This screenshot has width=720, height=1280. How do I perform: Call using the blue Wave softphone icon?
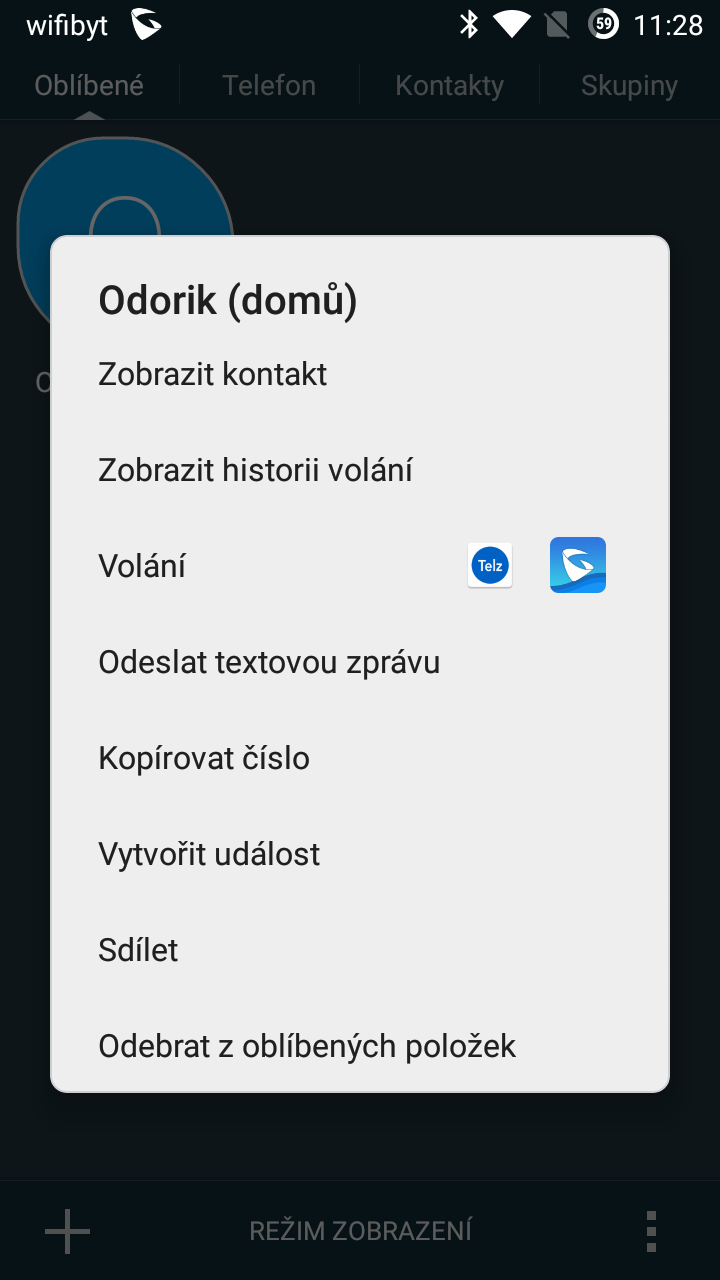[x=578, y=565]
